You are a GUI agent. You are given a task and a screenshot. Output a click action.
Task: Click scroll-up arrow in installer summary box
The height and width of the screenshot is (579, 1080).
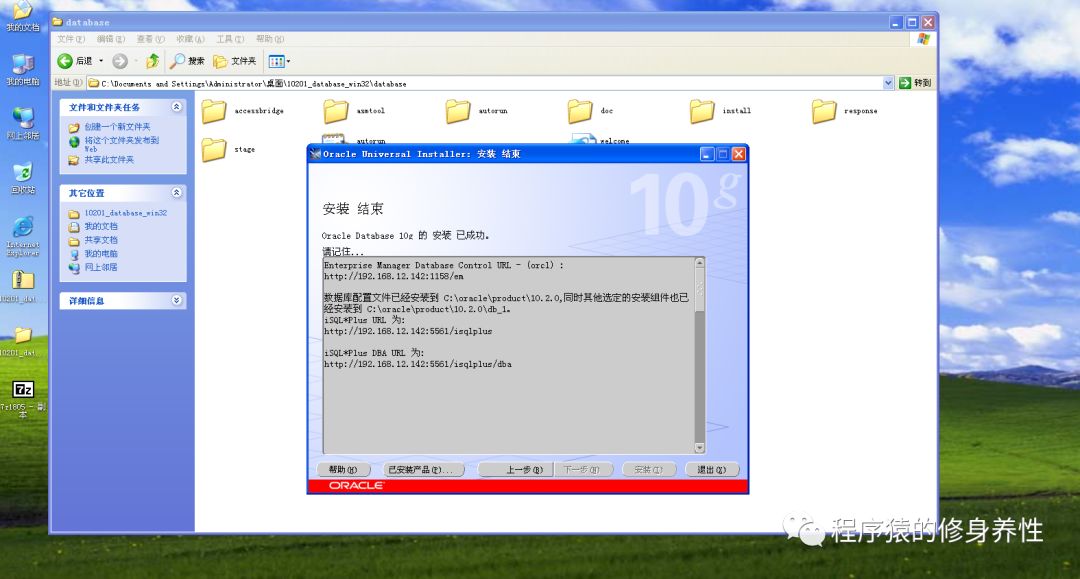point(700,263)
